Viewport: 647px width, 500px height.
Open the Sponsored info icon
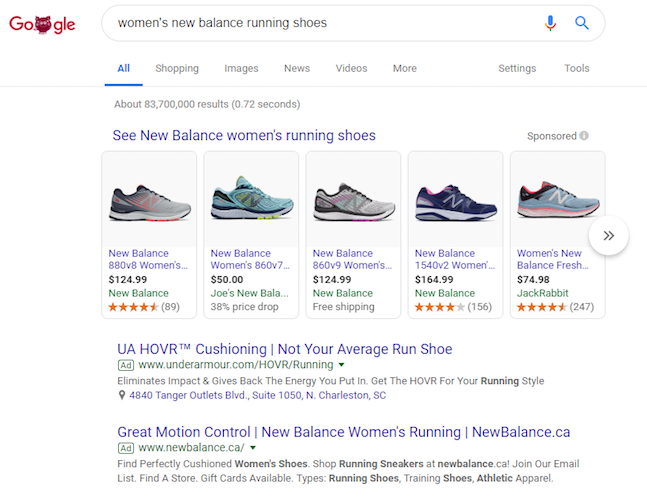click(584, 136)
